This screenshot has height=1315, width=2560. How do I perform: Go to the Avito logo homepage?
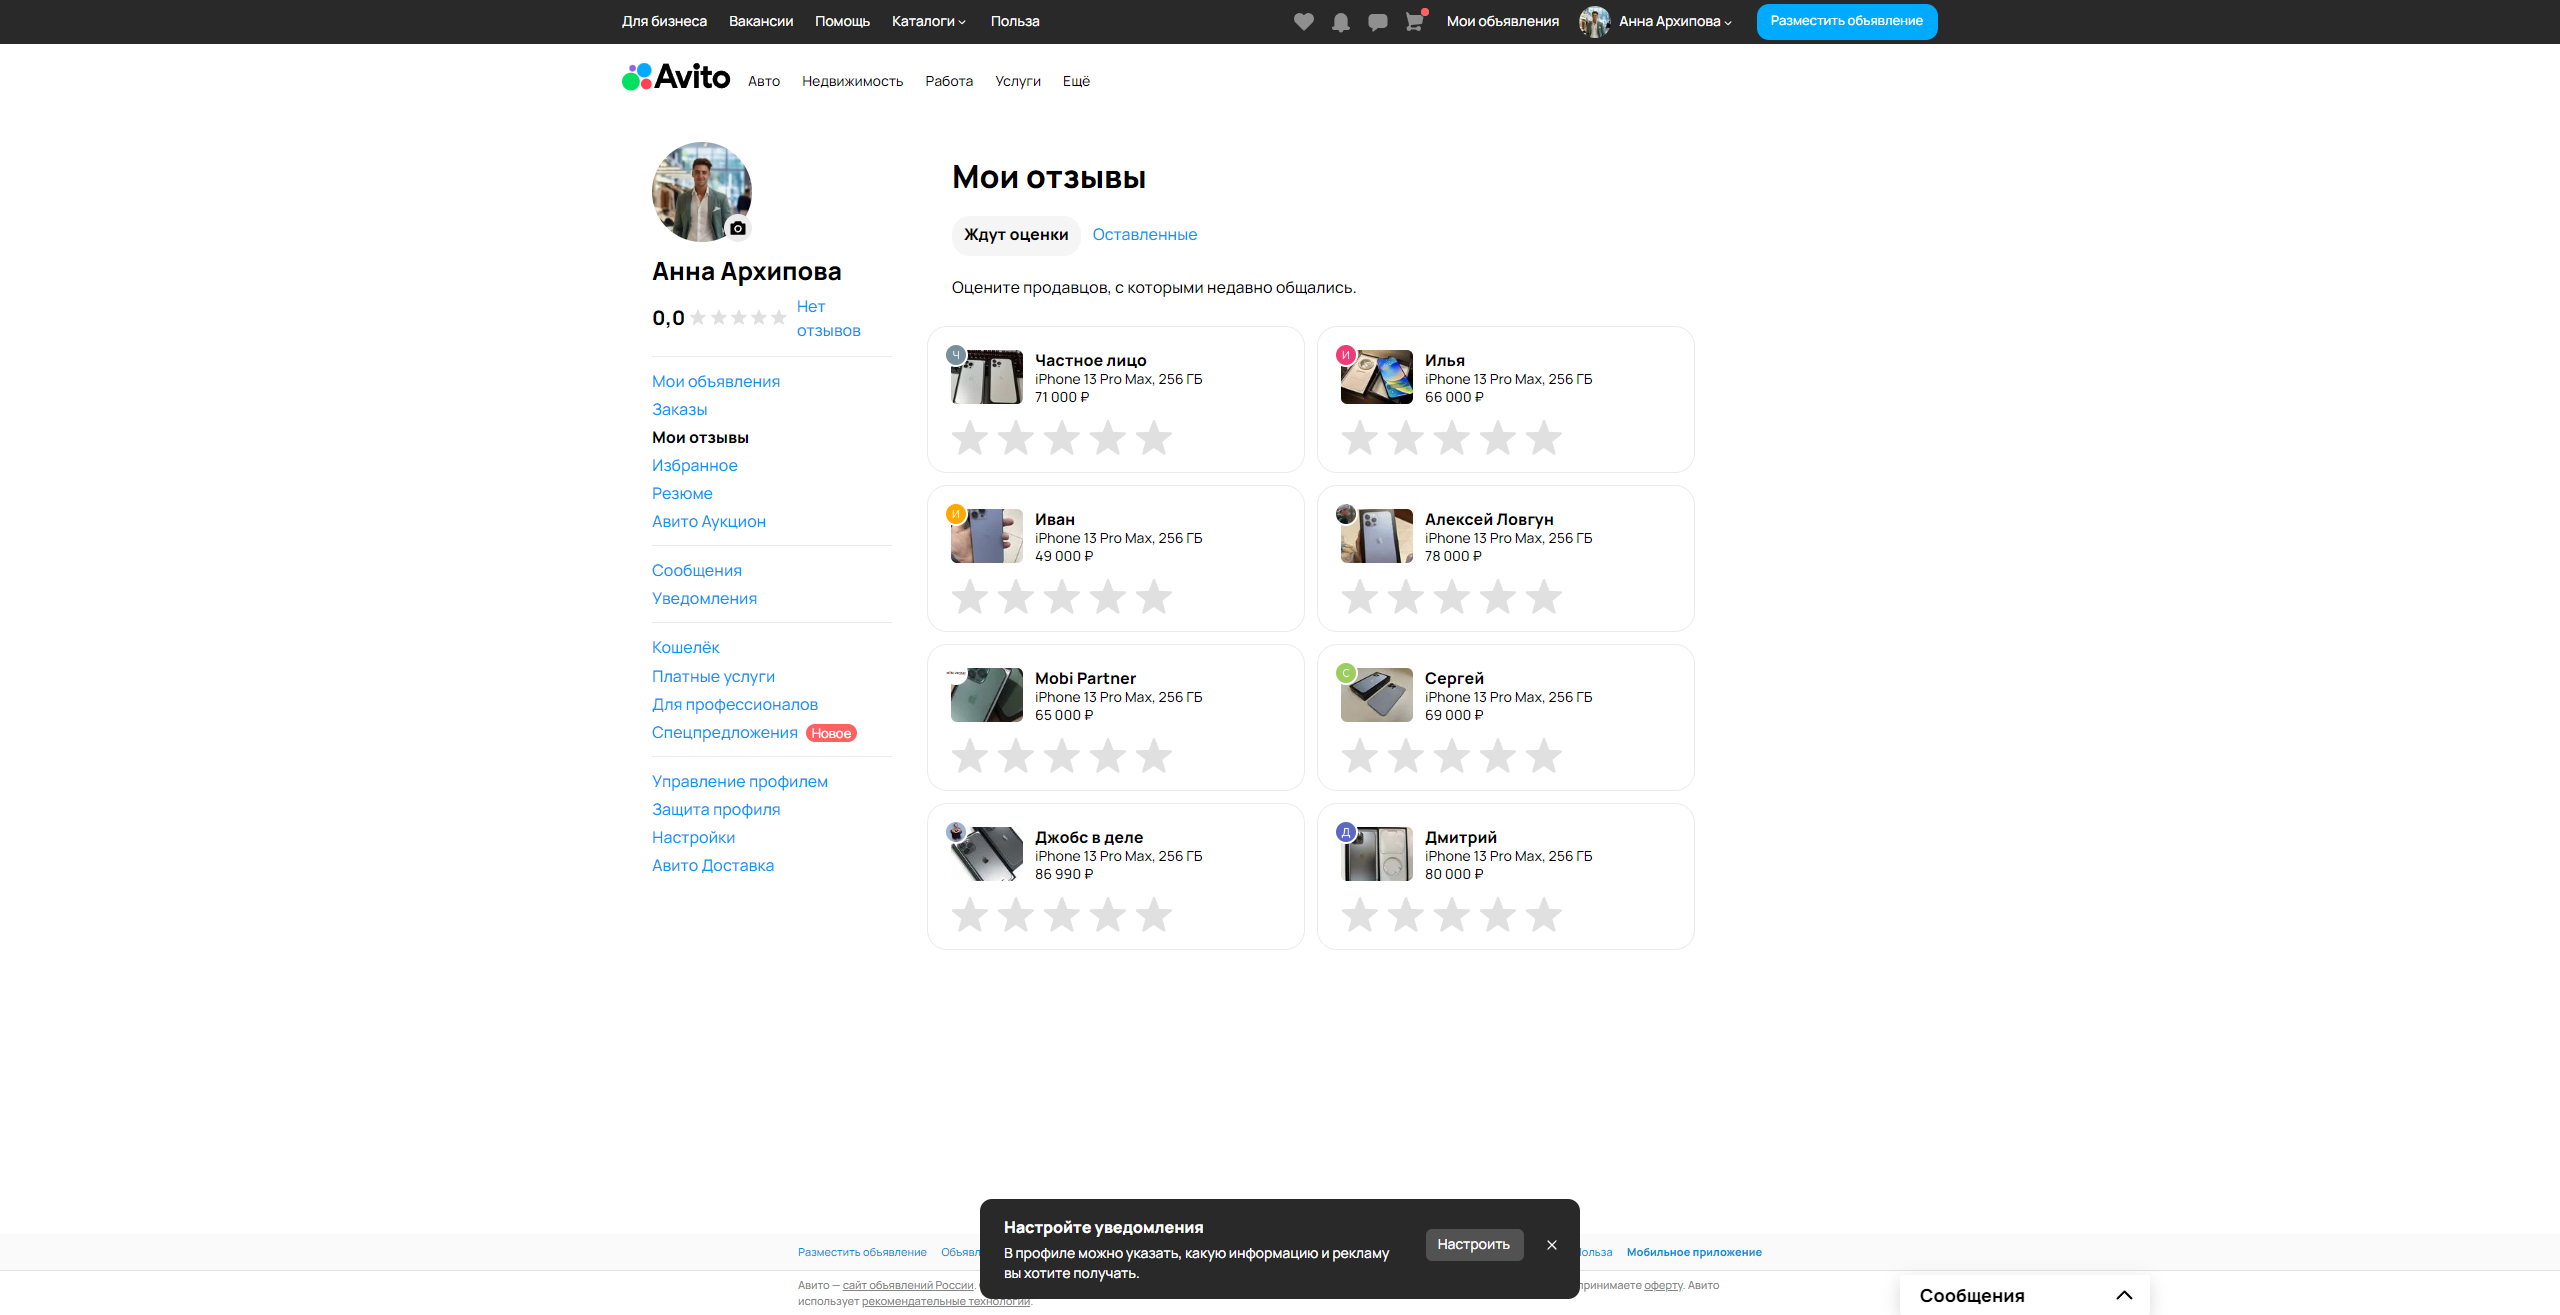(x=676, y=77)
